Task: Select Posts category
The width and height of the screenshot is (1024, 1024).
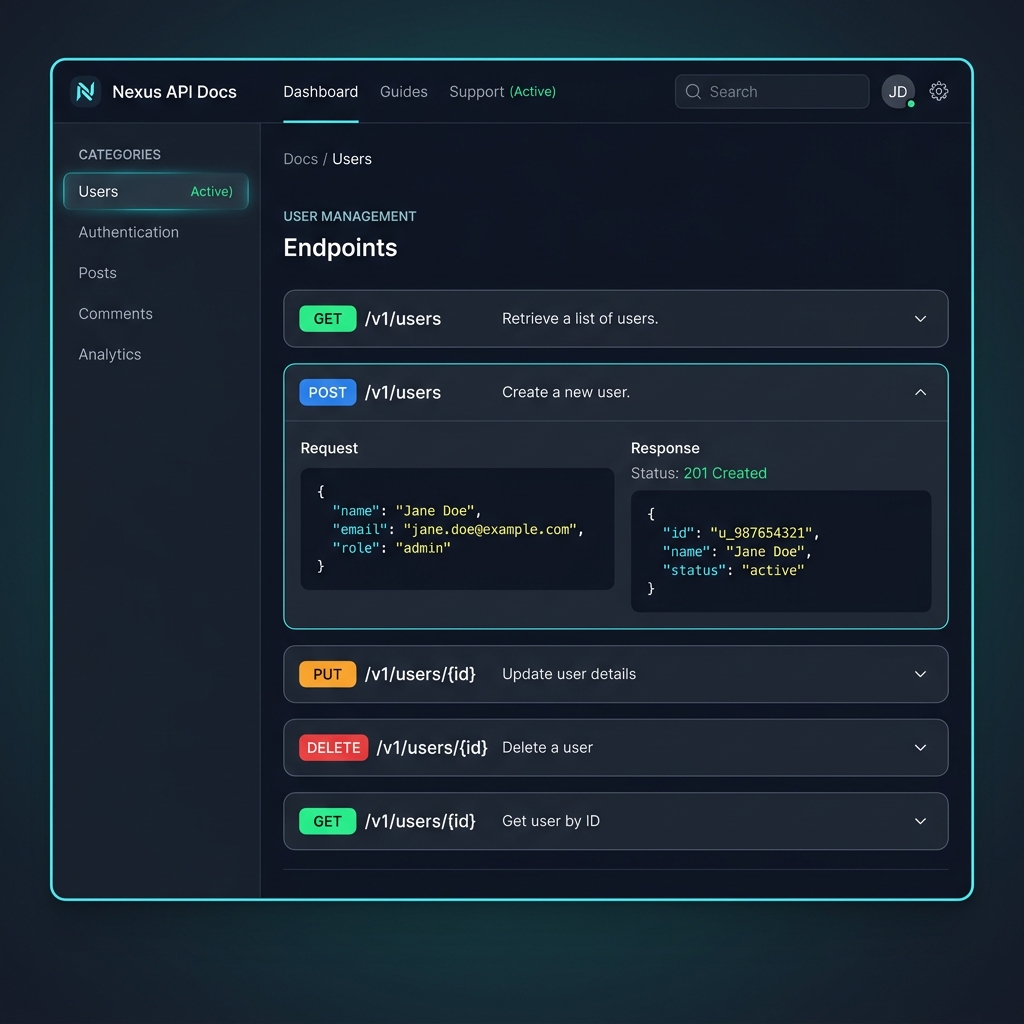Action: click(x=97, y=273)
